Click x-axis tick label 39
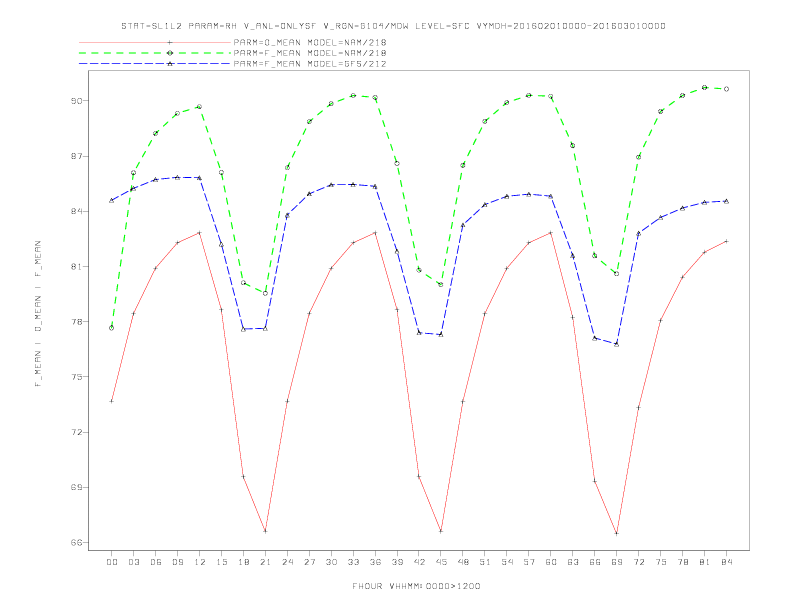 pos(397,562)
